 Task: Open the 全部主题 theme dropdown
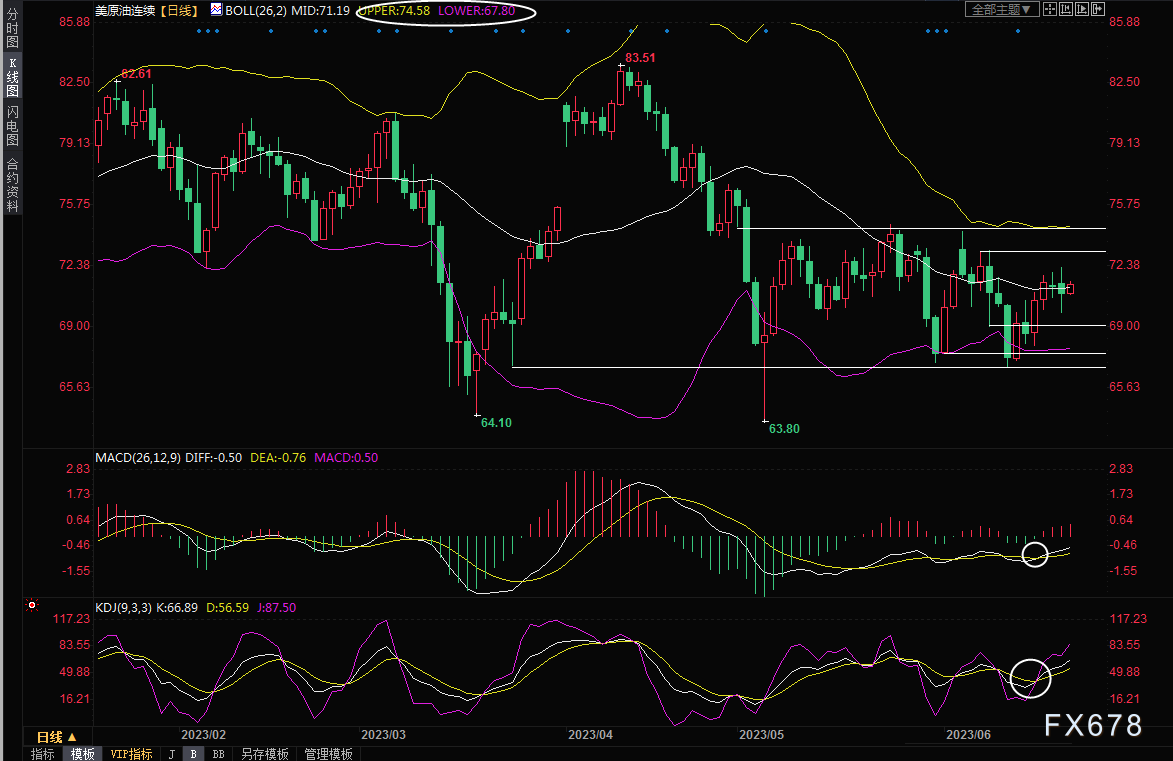pyautogui.click(x=1002, y=9)
